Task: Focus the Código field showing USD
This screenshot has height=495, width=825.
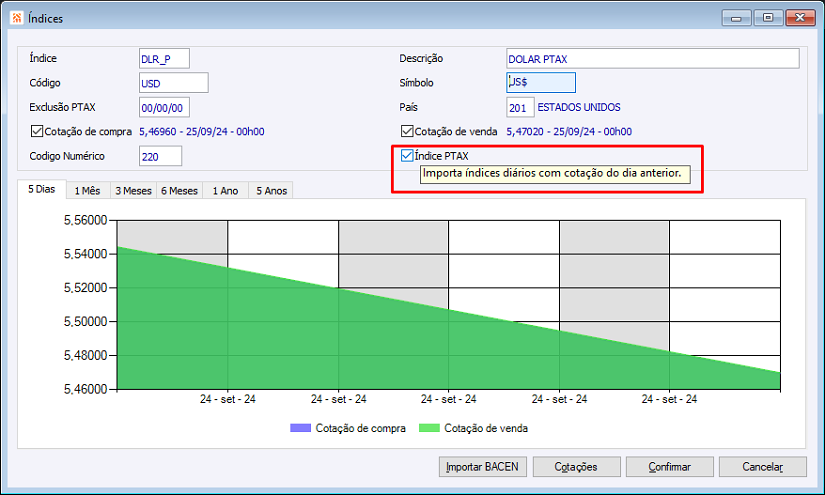Action: (x=174, y=83)
